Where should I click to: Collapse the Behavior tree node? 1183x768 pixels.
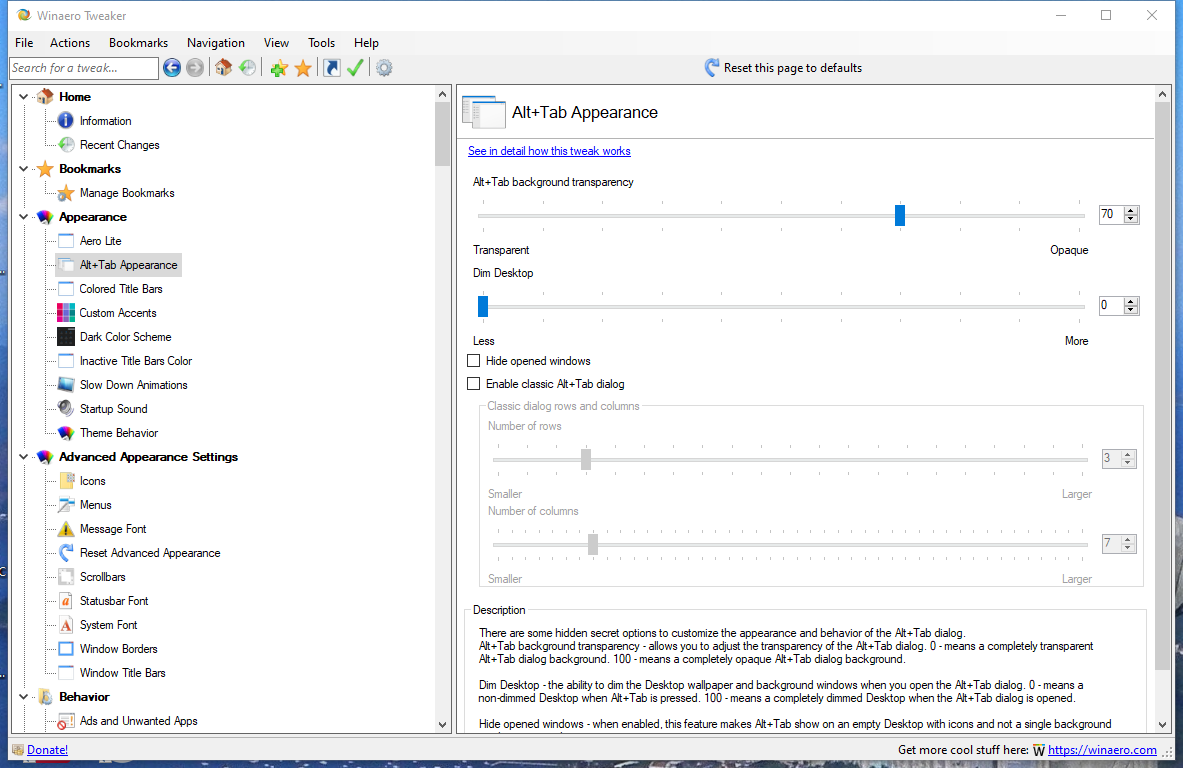click(23, 697)
